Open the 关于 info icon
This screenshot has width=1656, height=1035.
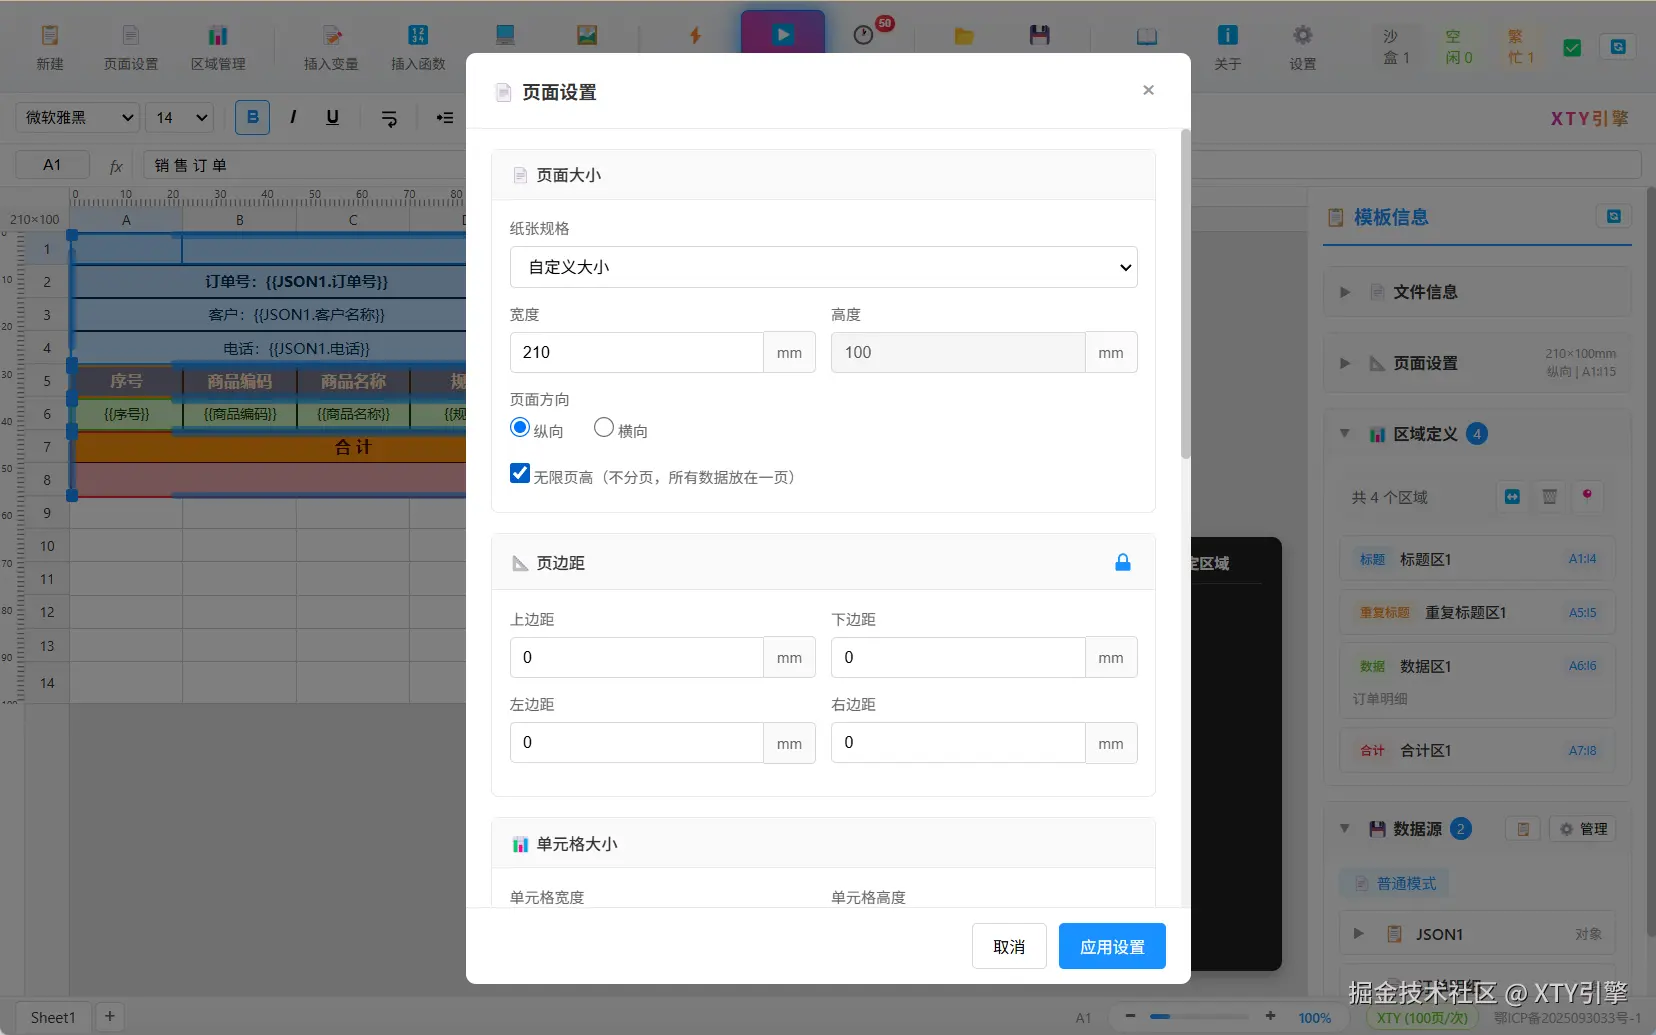coord(1227,46)
